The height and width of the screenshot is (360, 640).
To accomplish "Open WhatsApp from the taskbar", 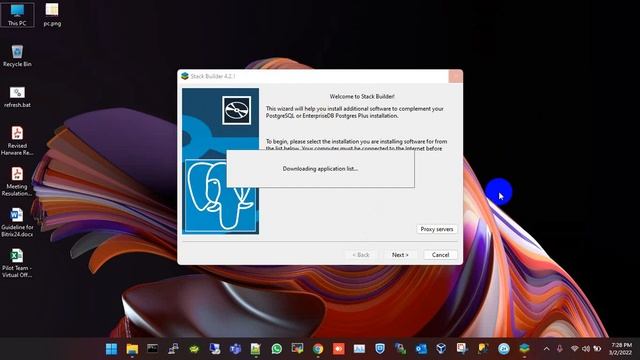I will click(x=277, y=349).
